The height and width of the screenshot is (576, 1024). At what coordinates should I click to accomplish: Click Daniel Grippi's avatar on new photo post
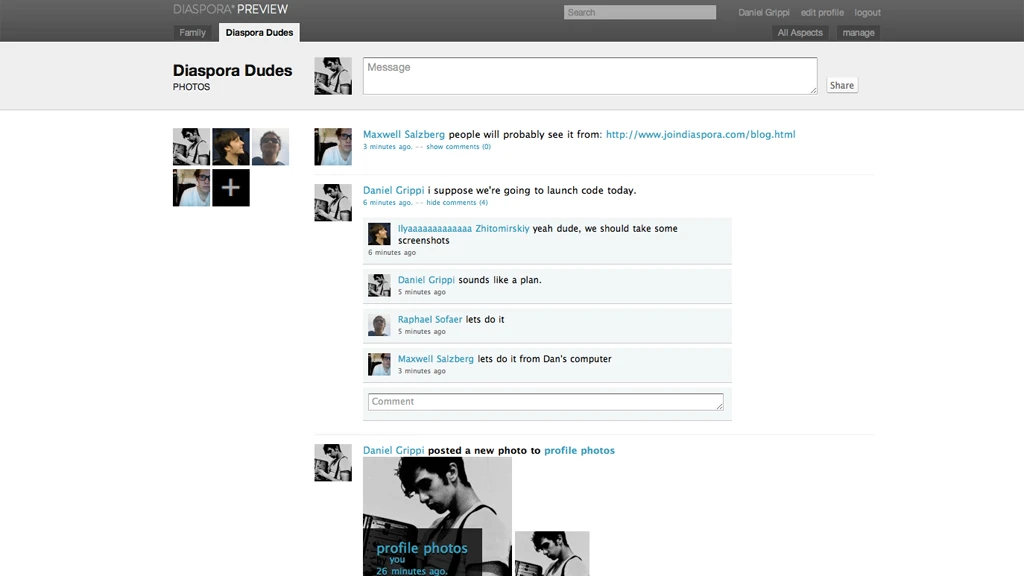(x=333, y=462)
